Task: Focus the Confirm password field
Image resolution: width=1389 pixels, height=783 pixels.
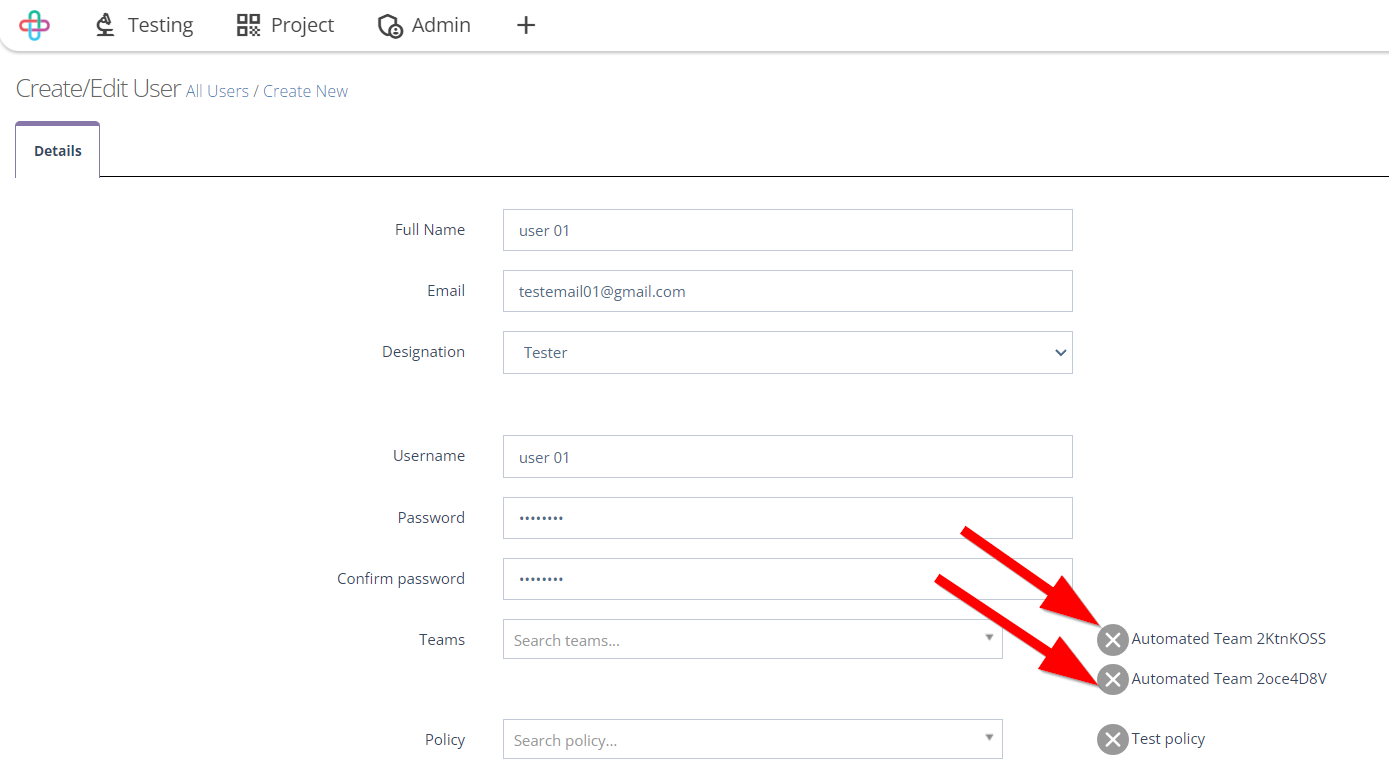Action: (788, 579)
